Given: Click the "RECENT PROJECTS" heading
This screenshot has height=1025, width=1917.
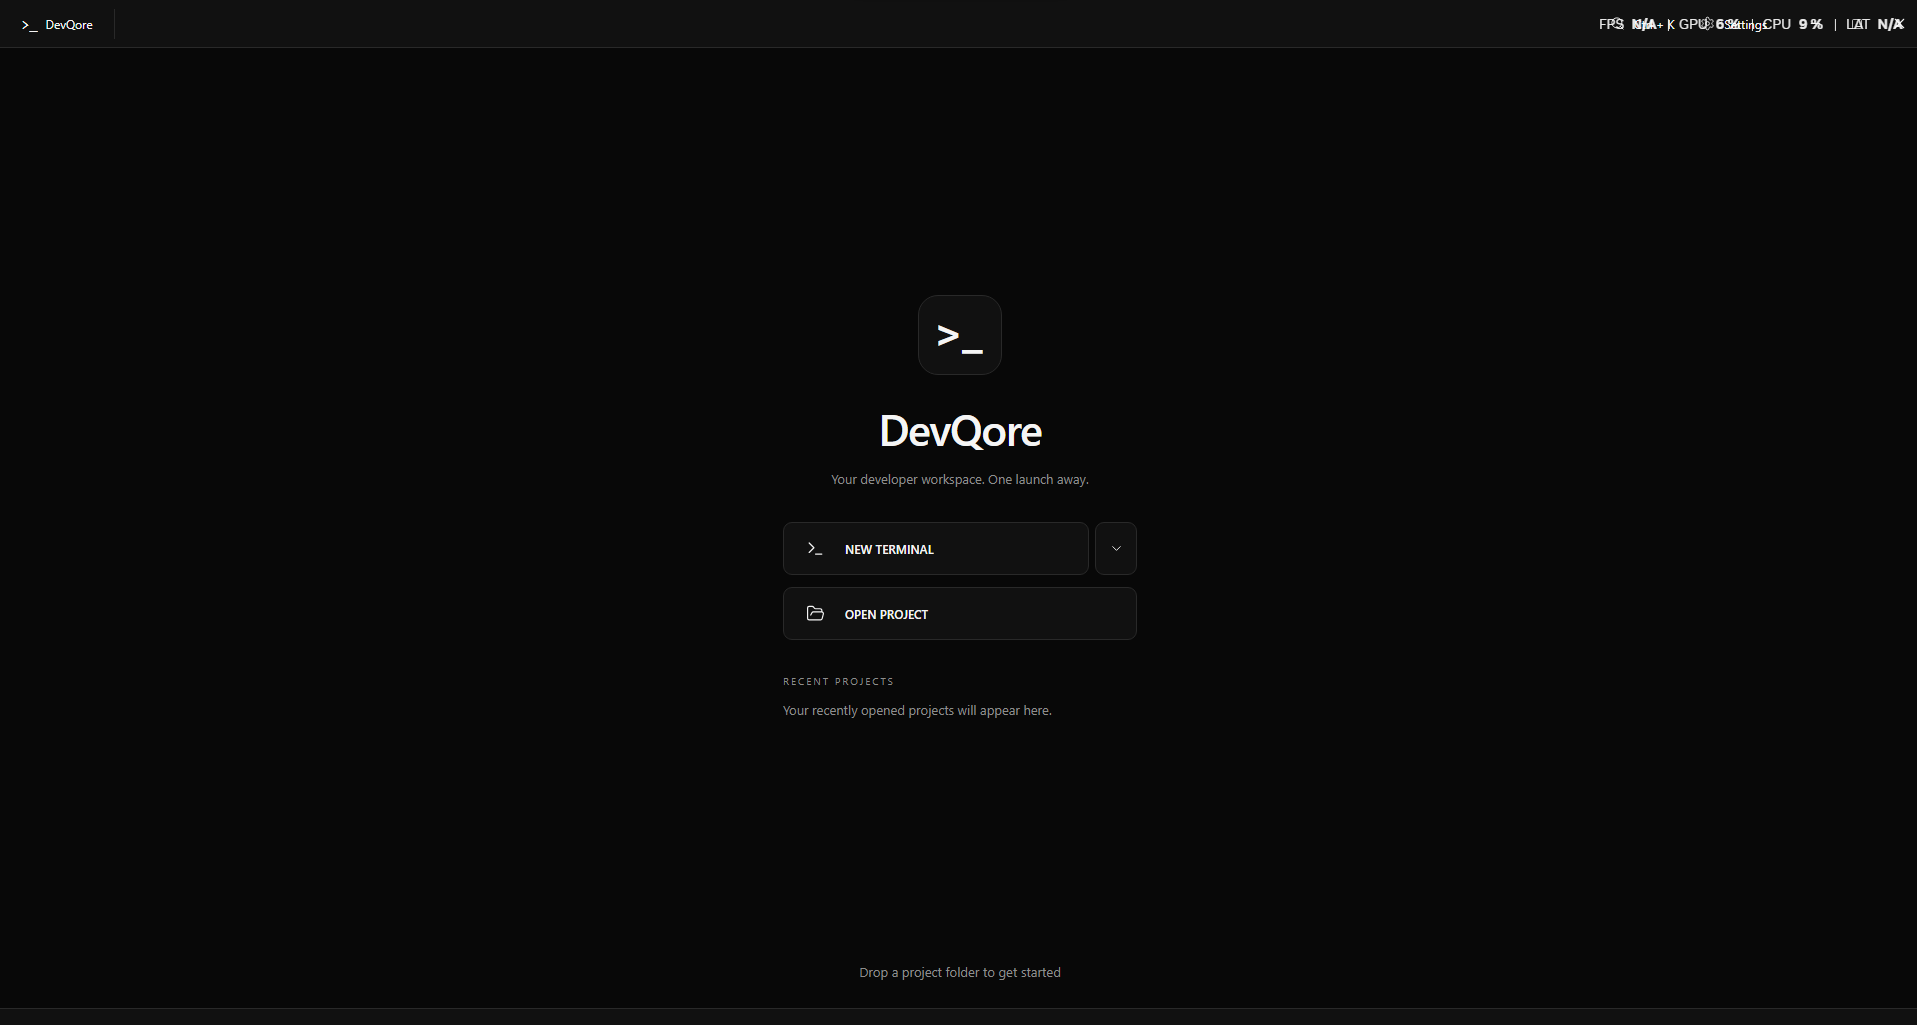Looking at the screenshot, I should (838, 681).
